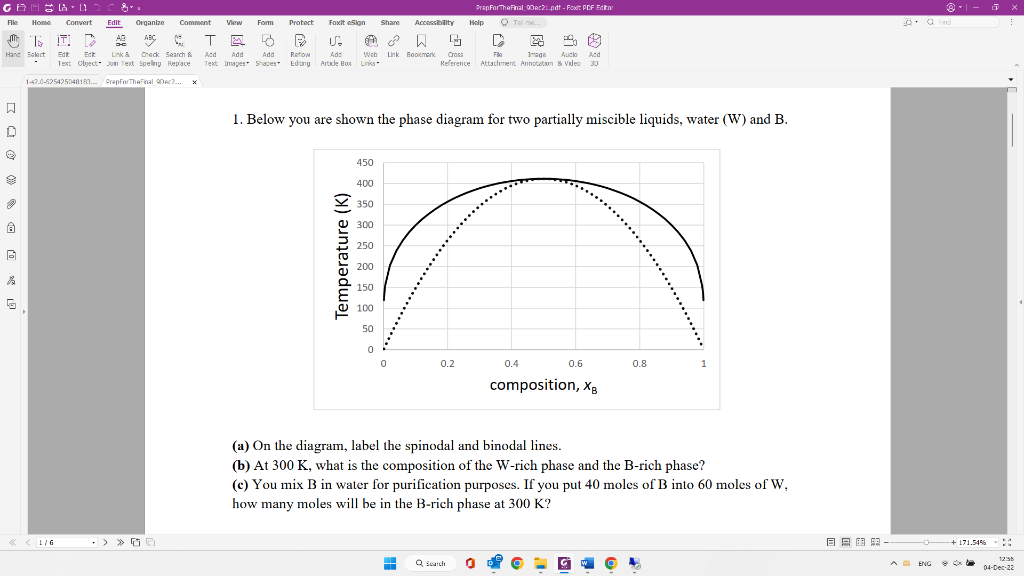Toggle the continuous facing view mode

(876, 542)
